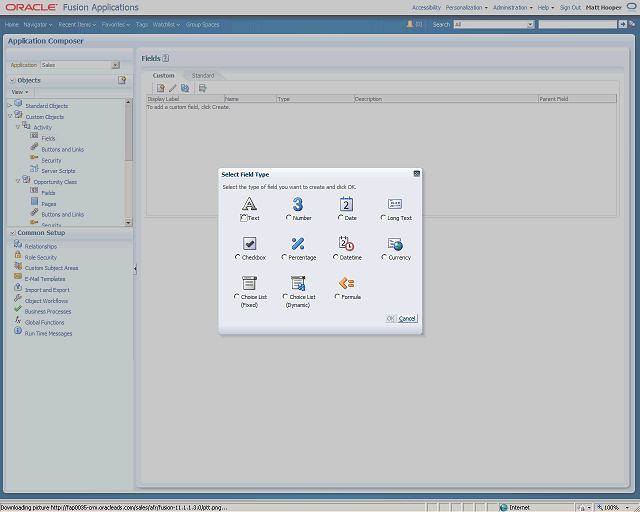Click the Home link
640x512 pixels.
coord(11,24)
